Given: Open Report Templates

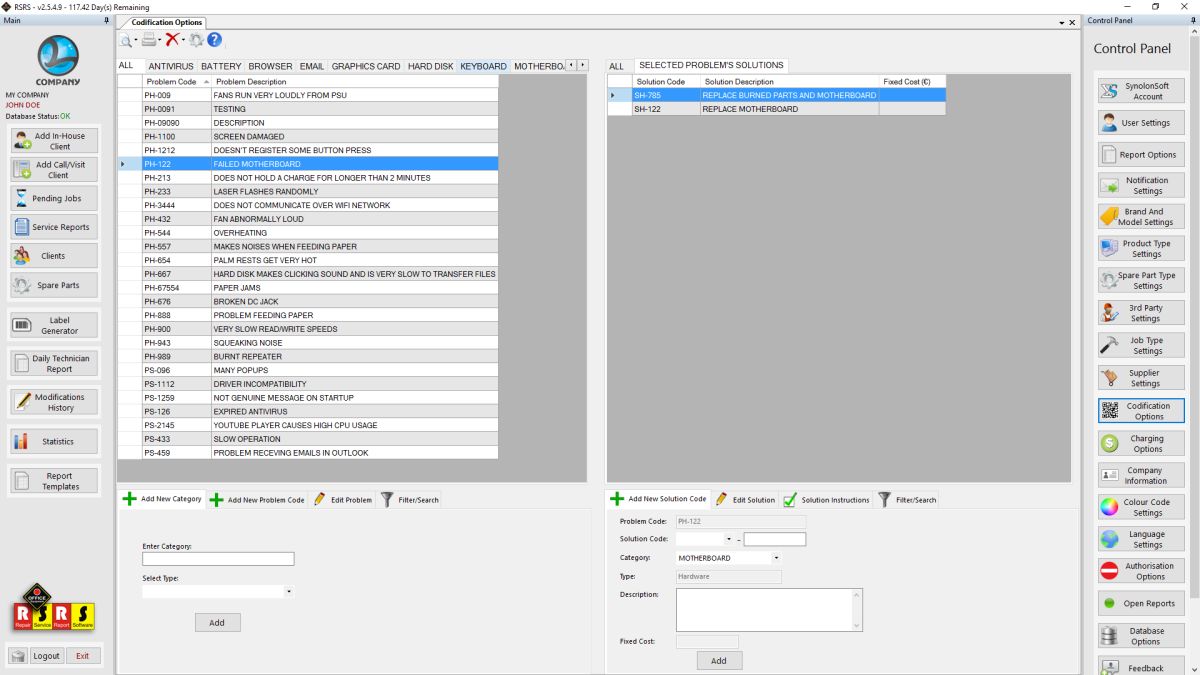Looking at the screenshot, I should (x=54, y=481).
